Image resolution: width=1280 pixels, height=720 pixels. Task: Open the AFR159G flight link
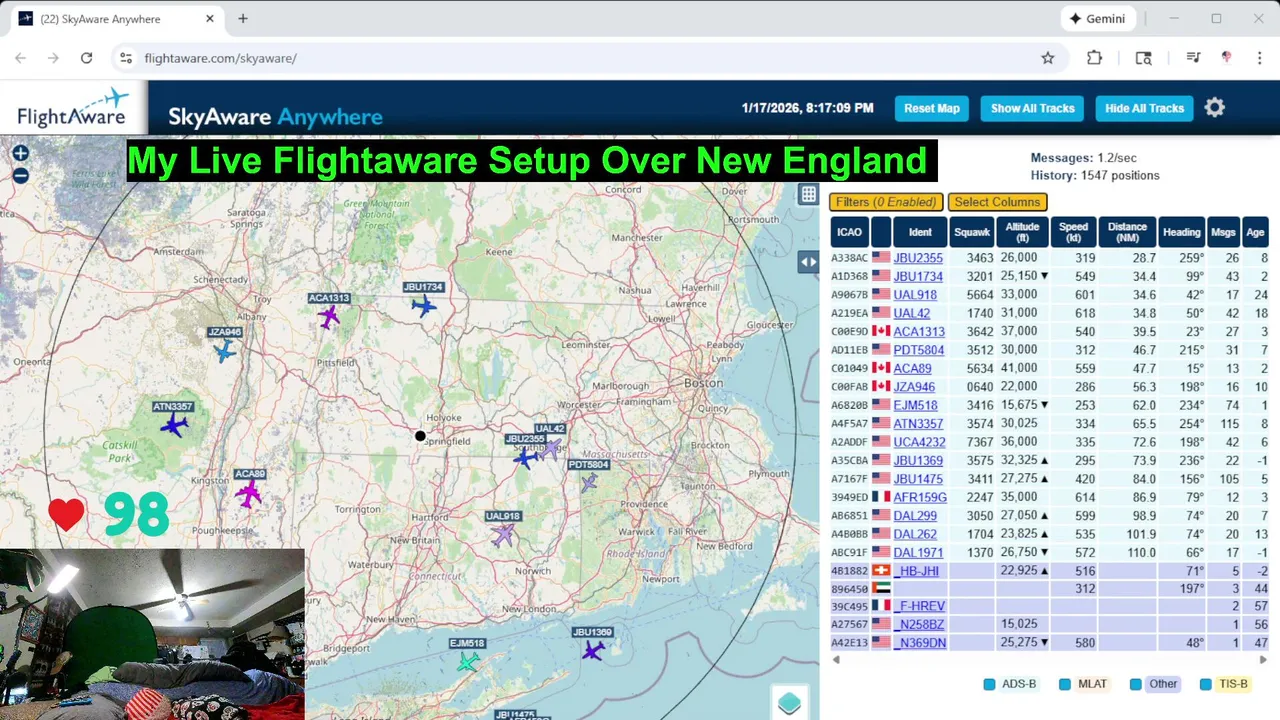point(920,497)
